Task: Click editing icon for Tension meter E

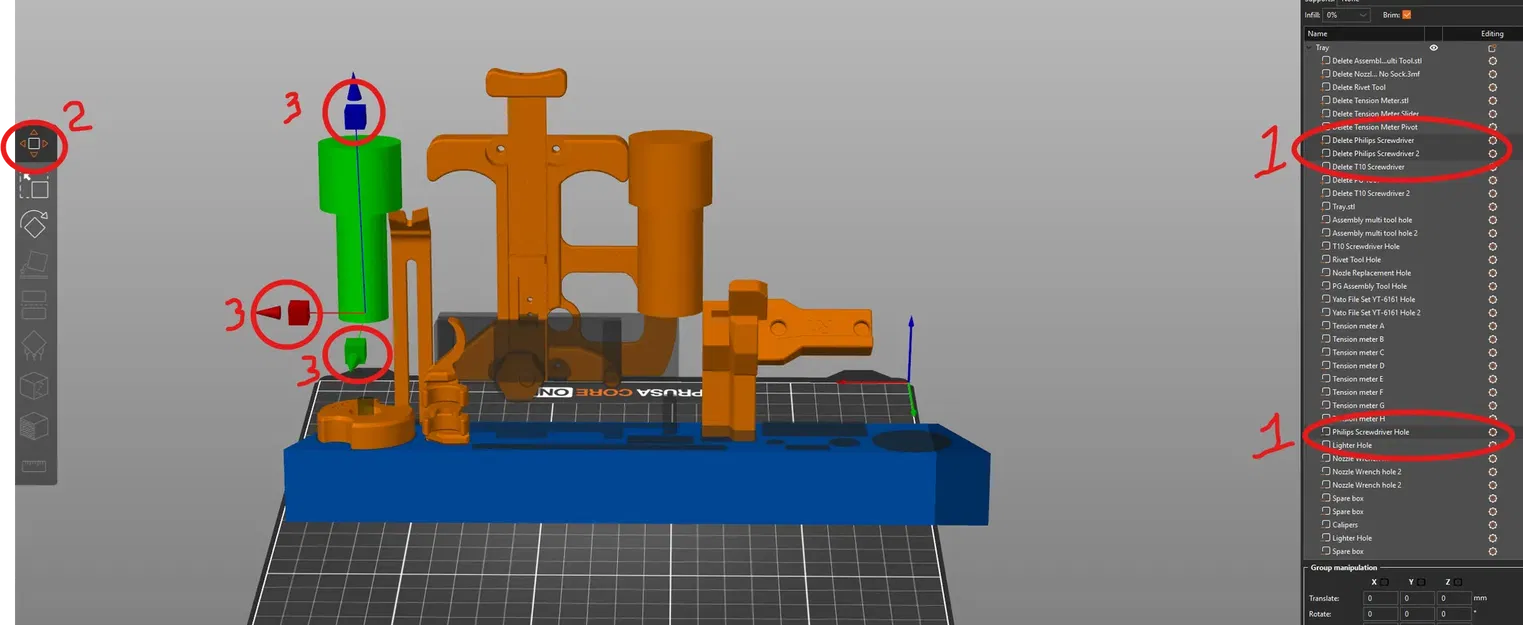Action: tap(1492, 379)
